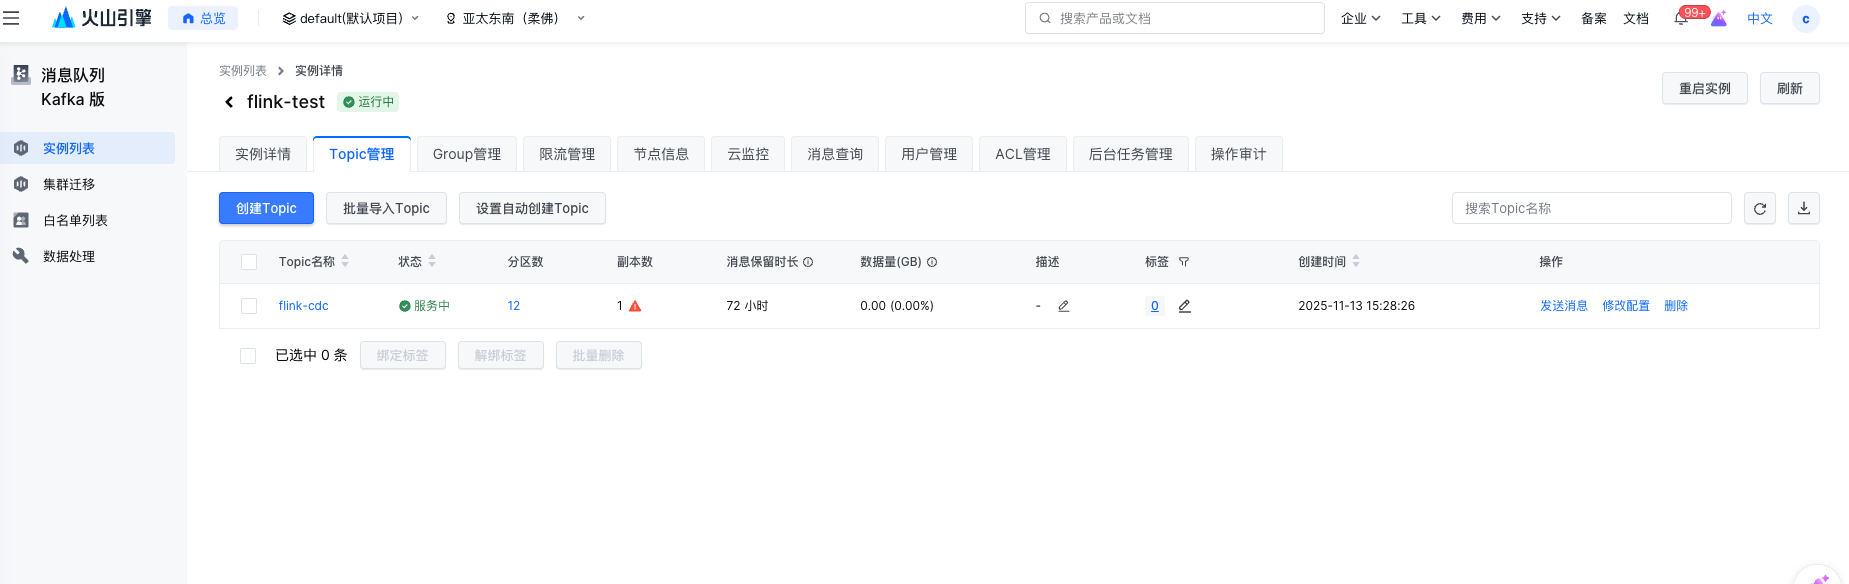Open the ACL管理 tab
Screen dimensions: 1849x584
(x=1023, y=154)
